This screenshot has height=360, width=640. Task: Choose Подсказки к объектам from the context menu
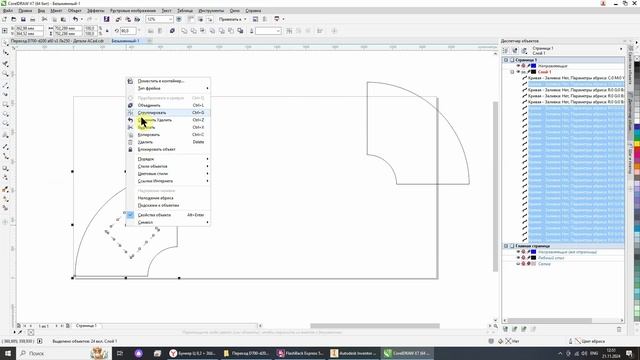pos(168,205)
